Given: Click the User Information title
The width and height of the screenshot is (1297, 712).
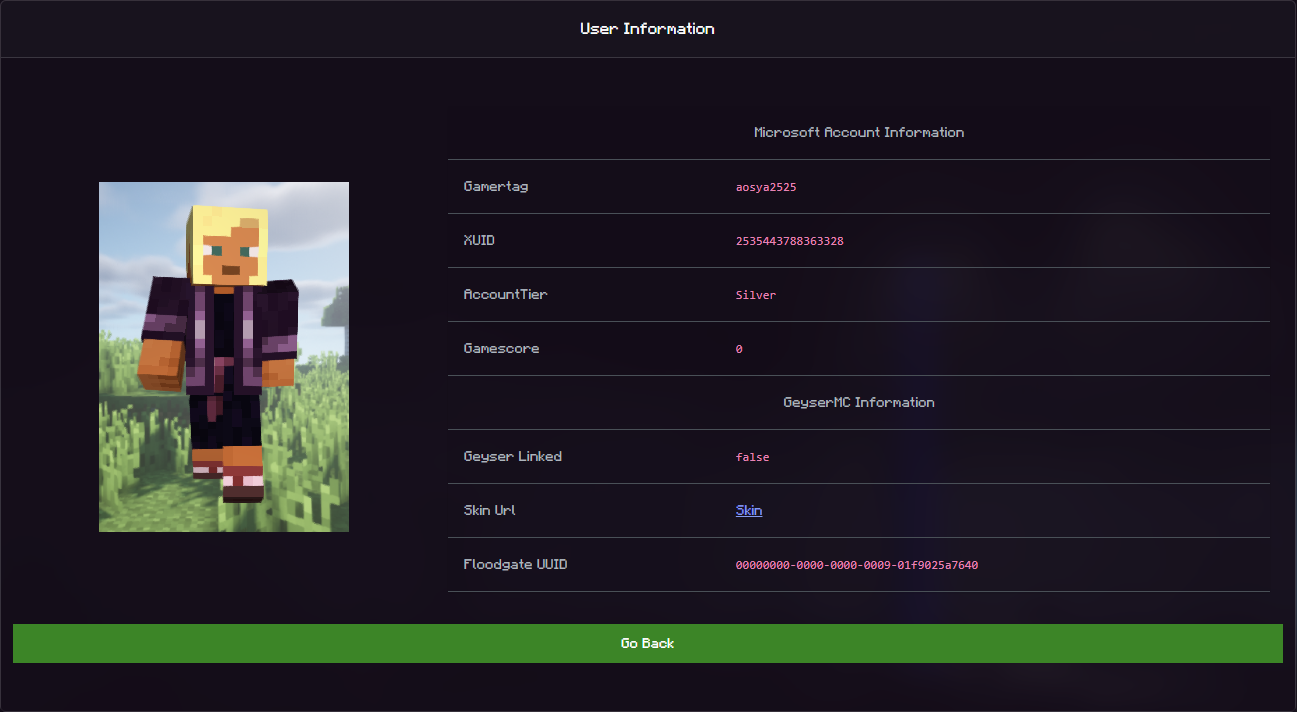Looking at the screenshot, I should [647, 29].
